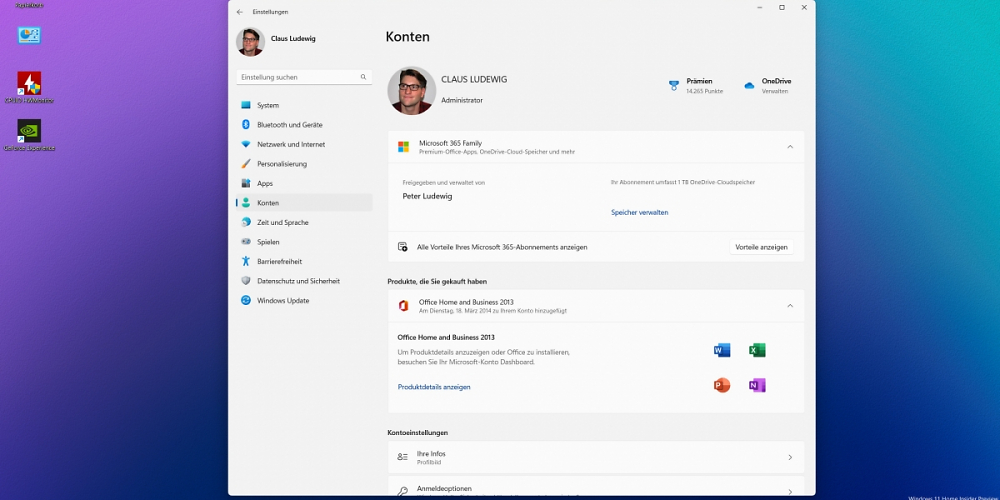1000x500 pixels.
Task: Click the Office 2013 logo icon
Action: [403, 306]
